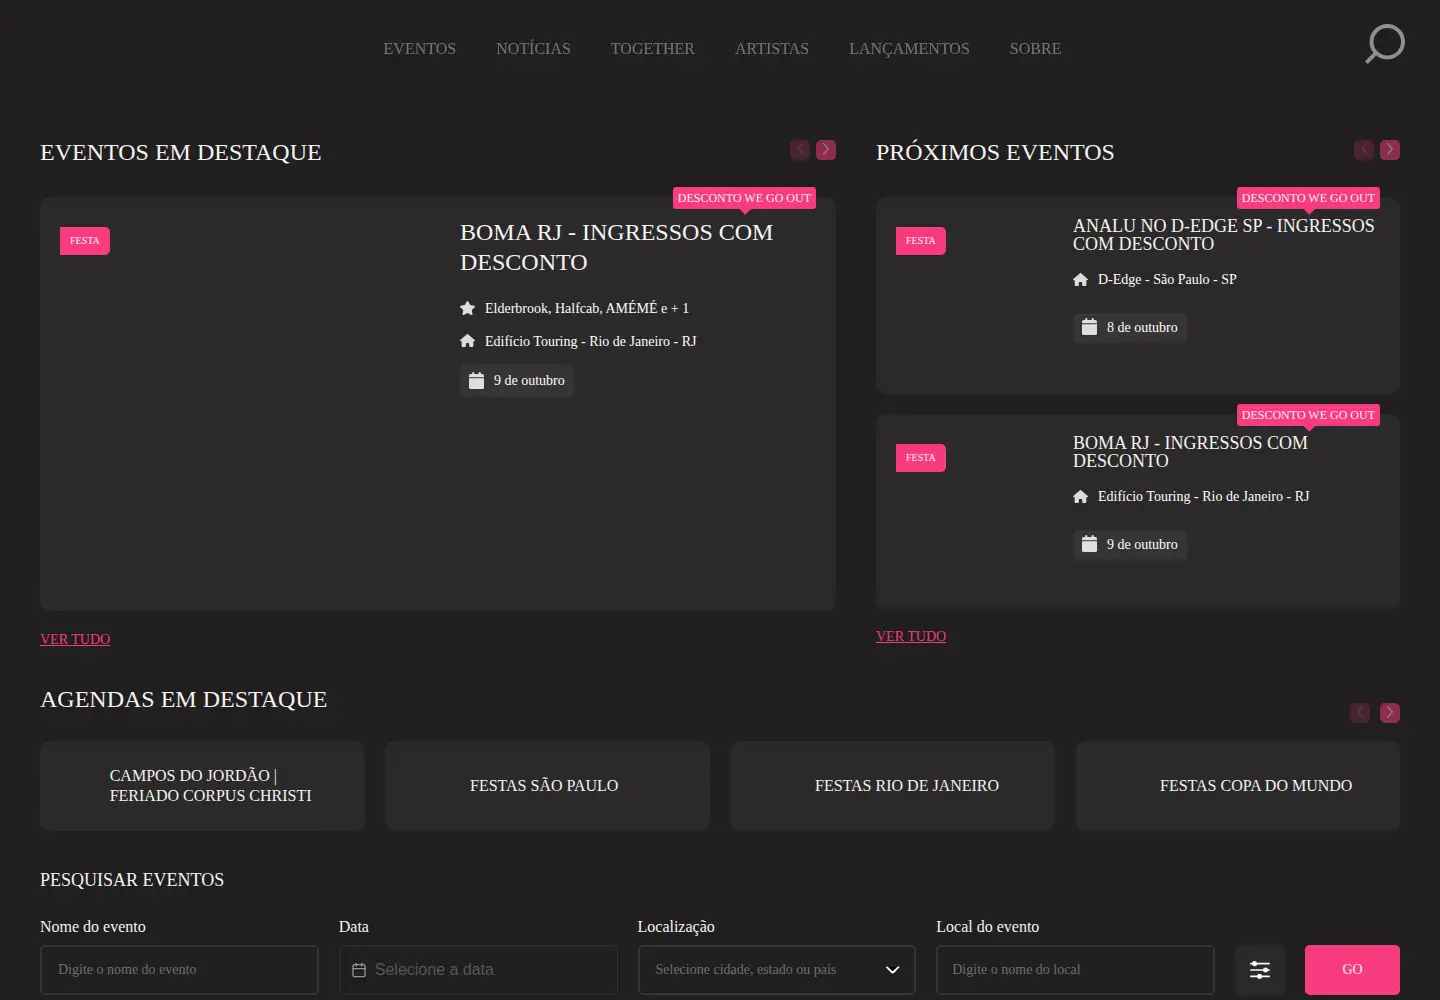Open Festas São Paulo agenda card
Image resolution: width=1440 pixels, height=1000 pixels.
(547, 786)
